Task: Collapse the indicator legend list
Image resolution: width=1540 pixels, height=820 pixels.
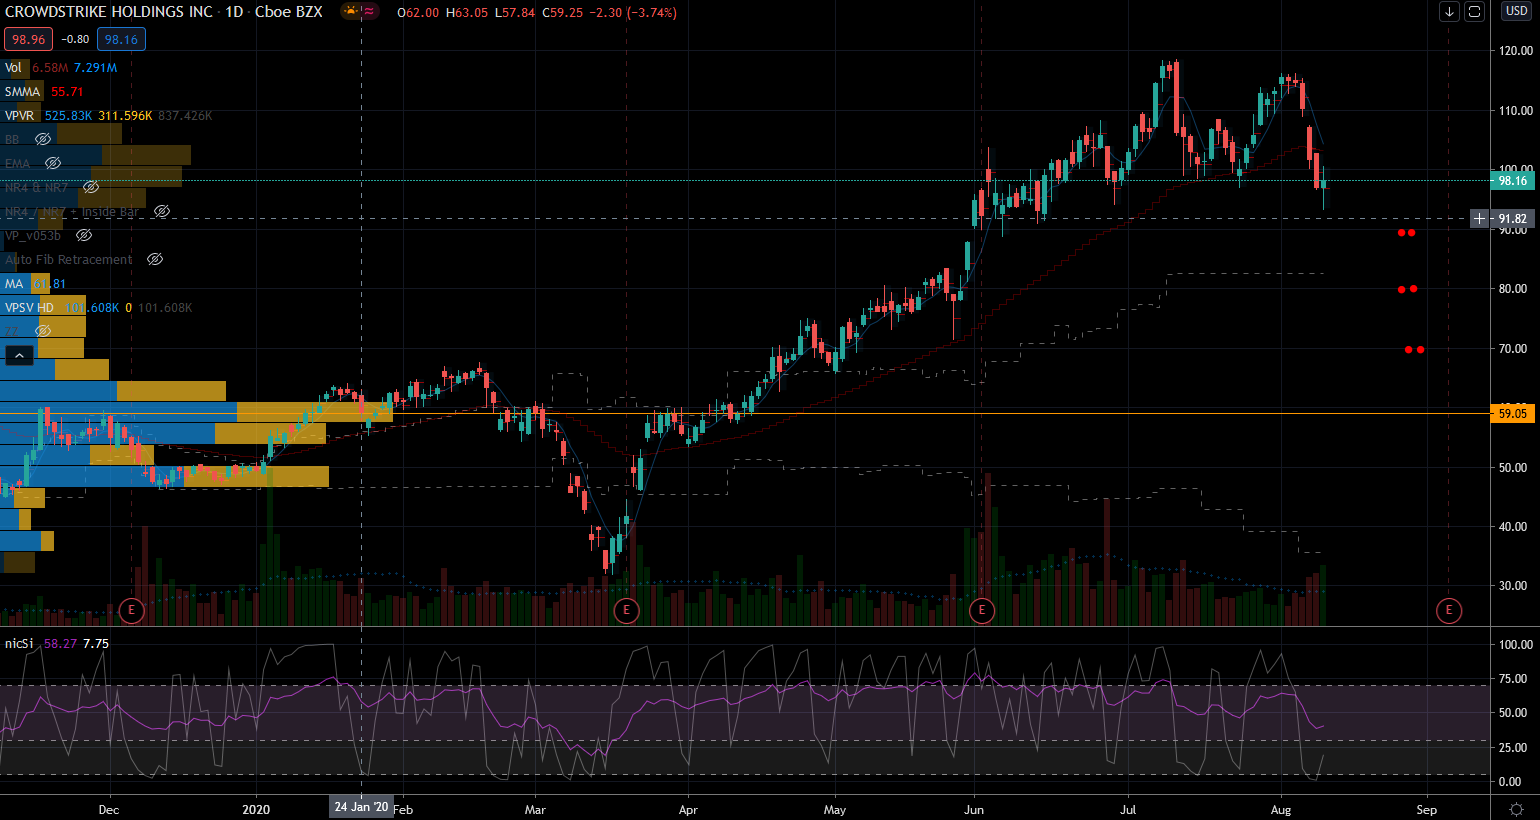Action: [x=19, y=355]
